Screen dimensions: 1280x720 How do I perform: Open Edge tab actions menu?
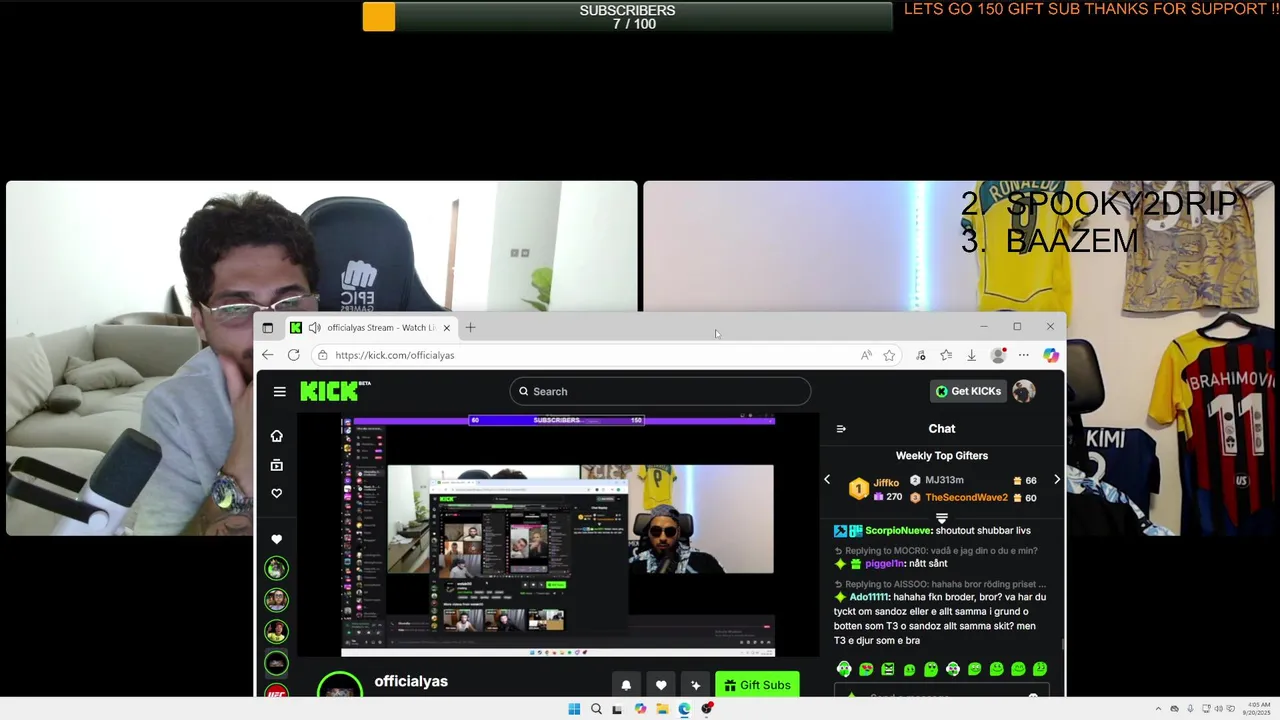pos(268,328)
